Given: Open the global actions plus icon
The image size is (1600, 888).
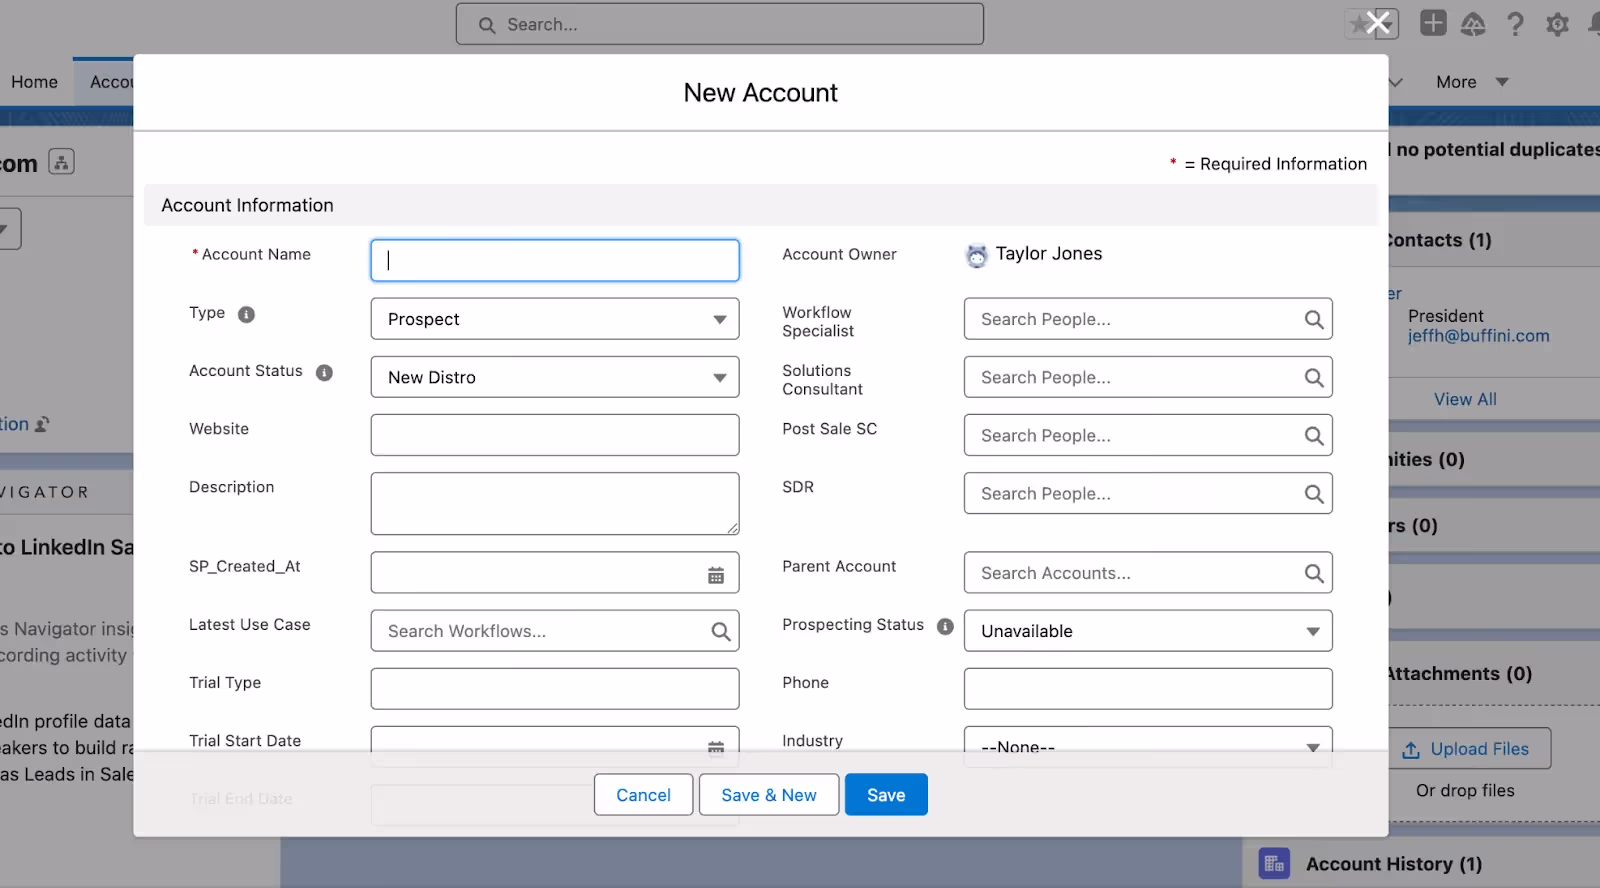Looking at the screenshot, I should point(1433,23).
